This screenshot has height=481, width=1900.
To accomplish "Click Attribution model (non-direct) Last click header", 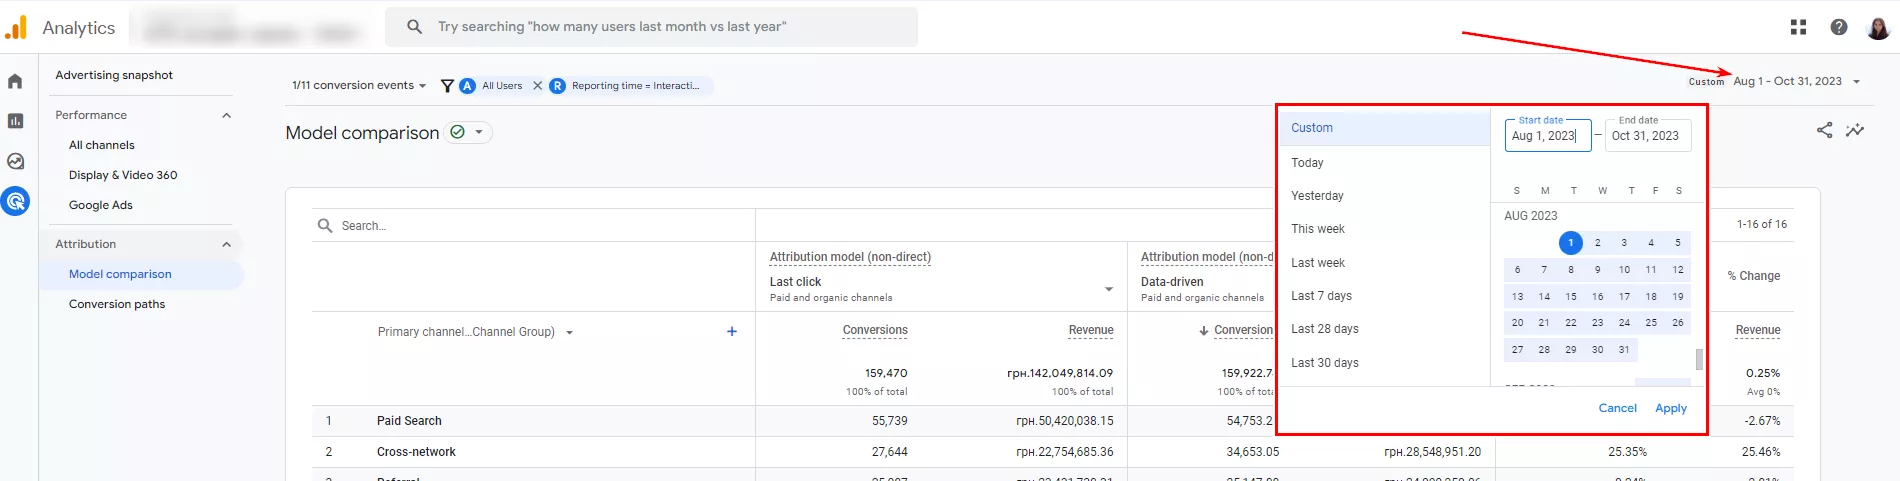I will click(850, 257).
